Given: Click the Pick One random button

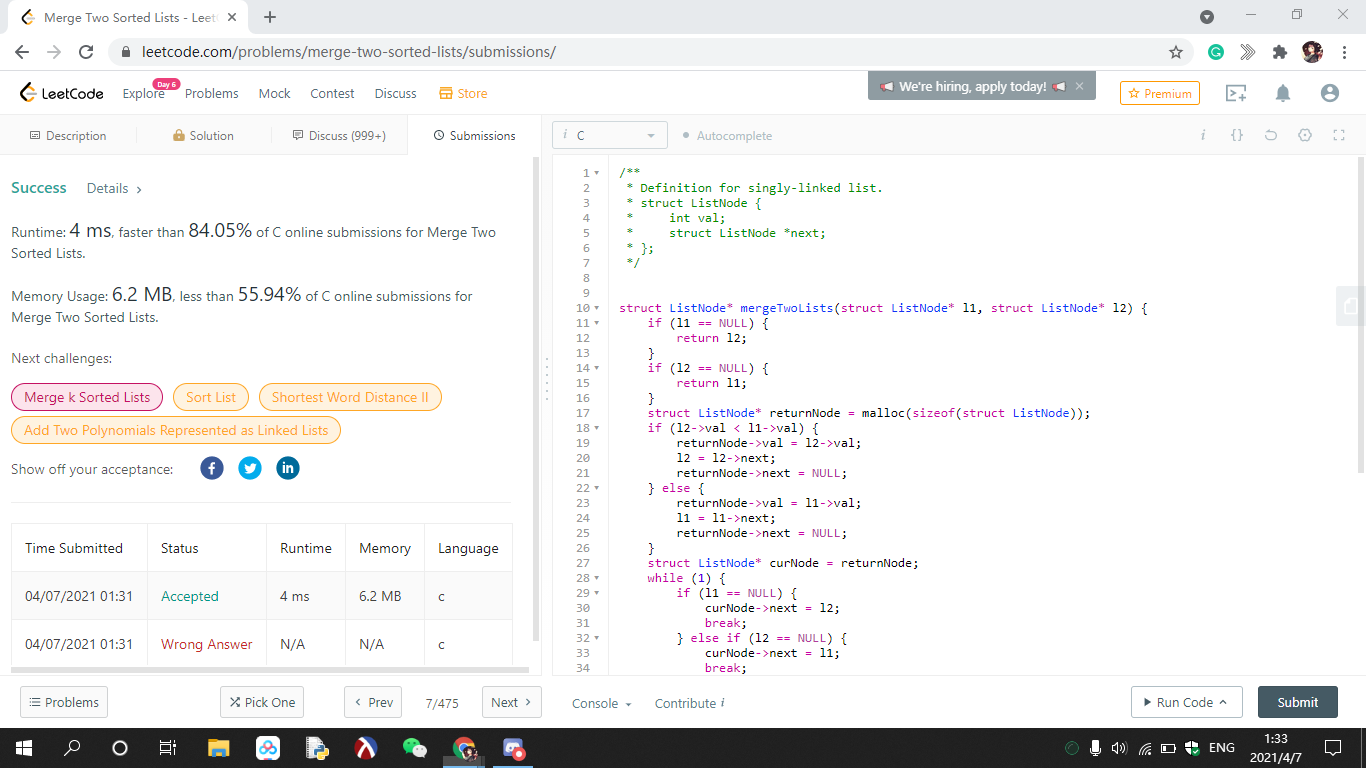Looking at the screenshot, I should click(x=262, y=702).
